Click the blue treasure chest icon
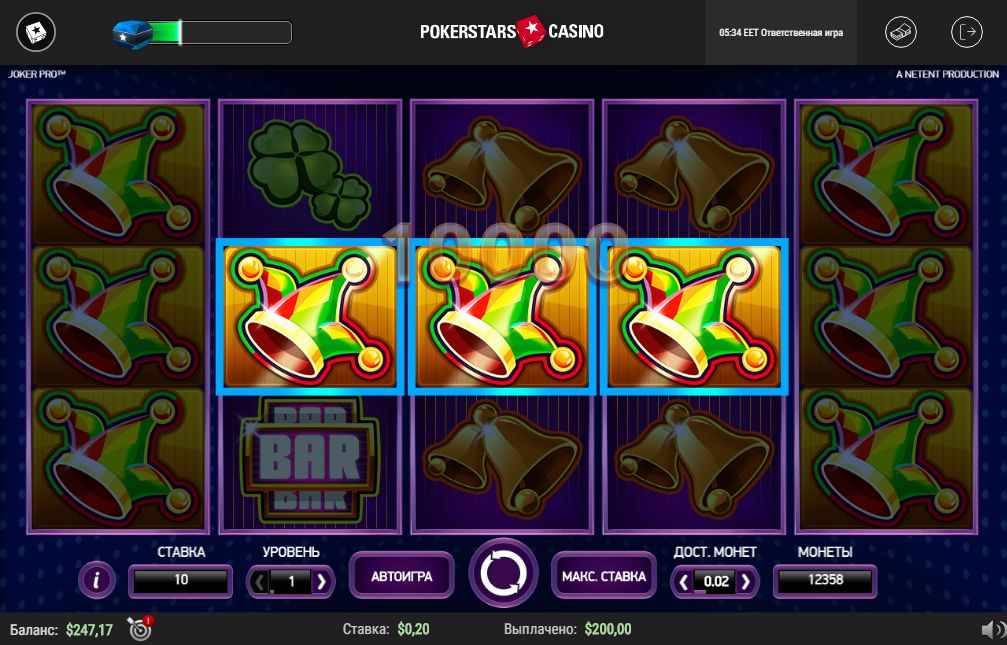The height and width of the screenshot is (645, 1007). point(132,34)
